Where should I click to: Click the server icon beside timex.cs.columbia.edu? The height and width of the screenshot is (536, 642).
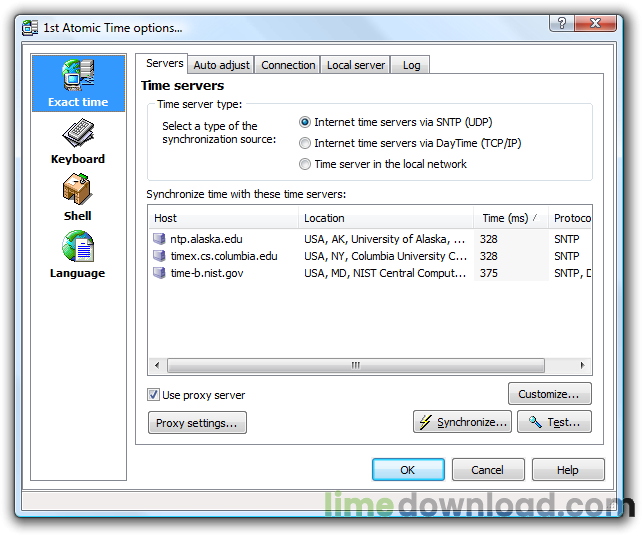(x=159, y=256)
